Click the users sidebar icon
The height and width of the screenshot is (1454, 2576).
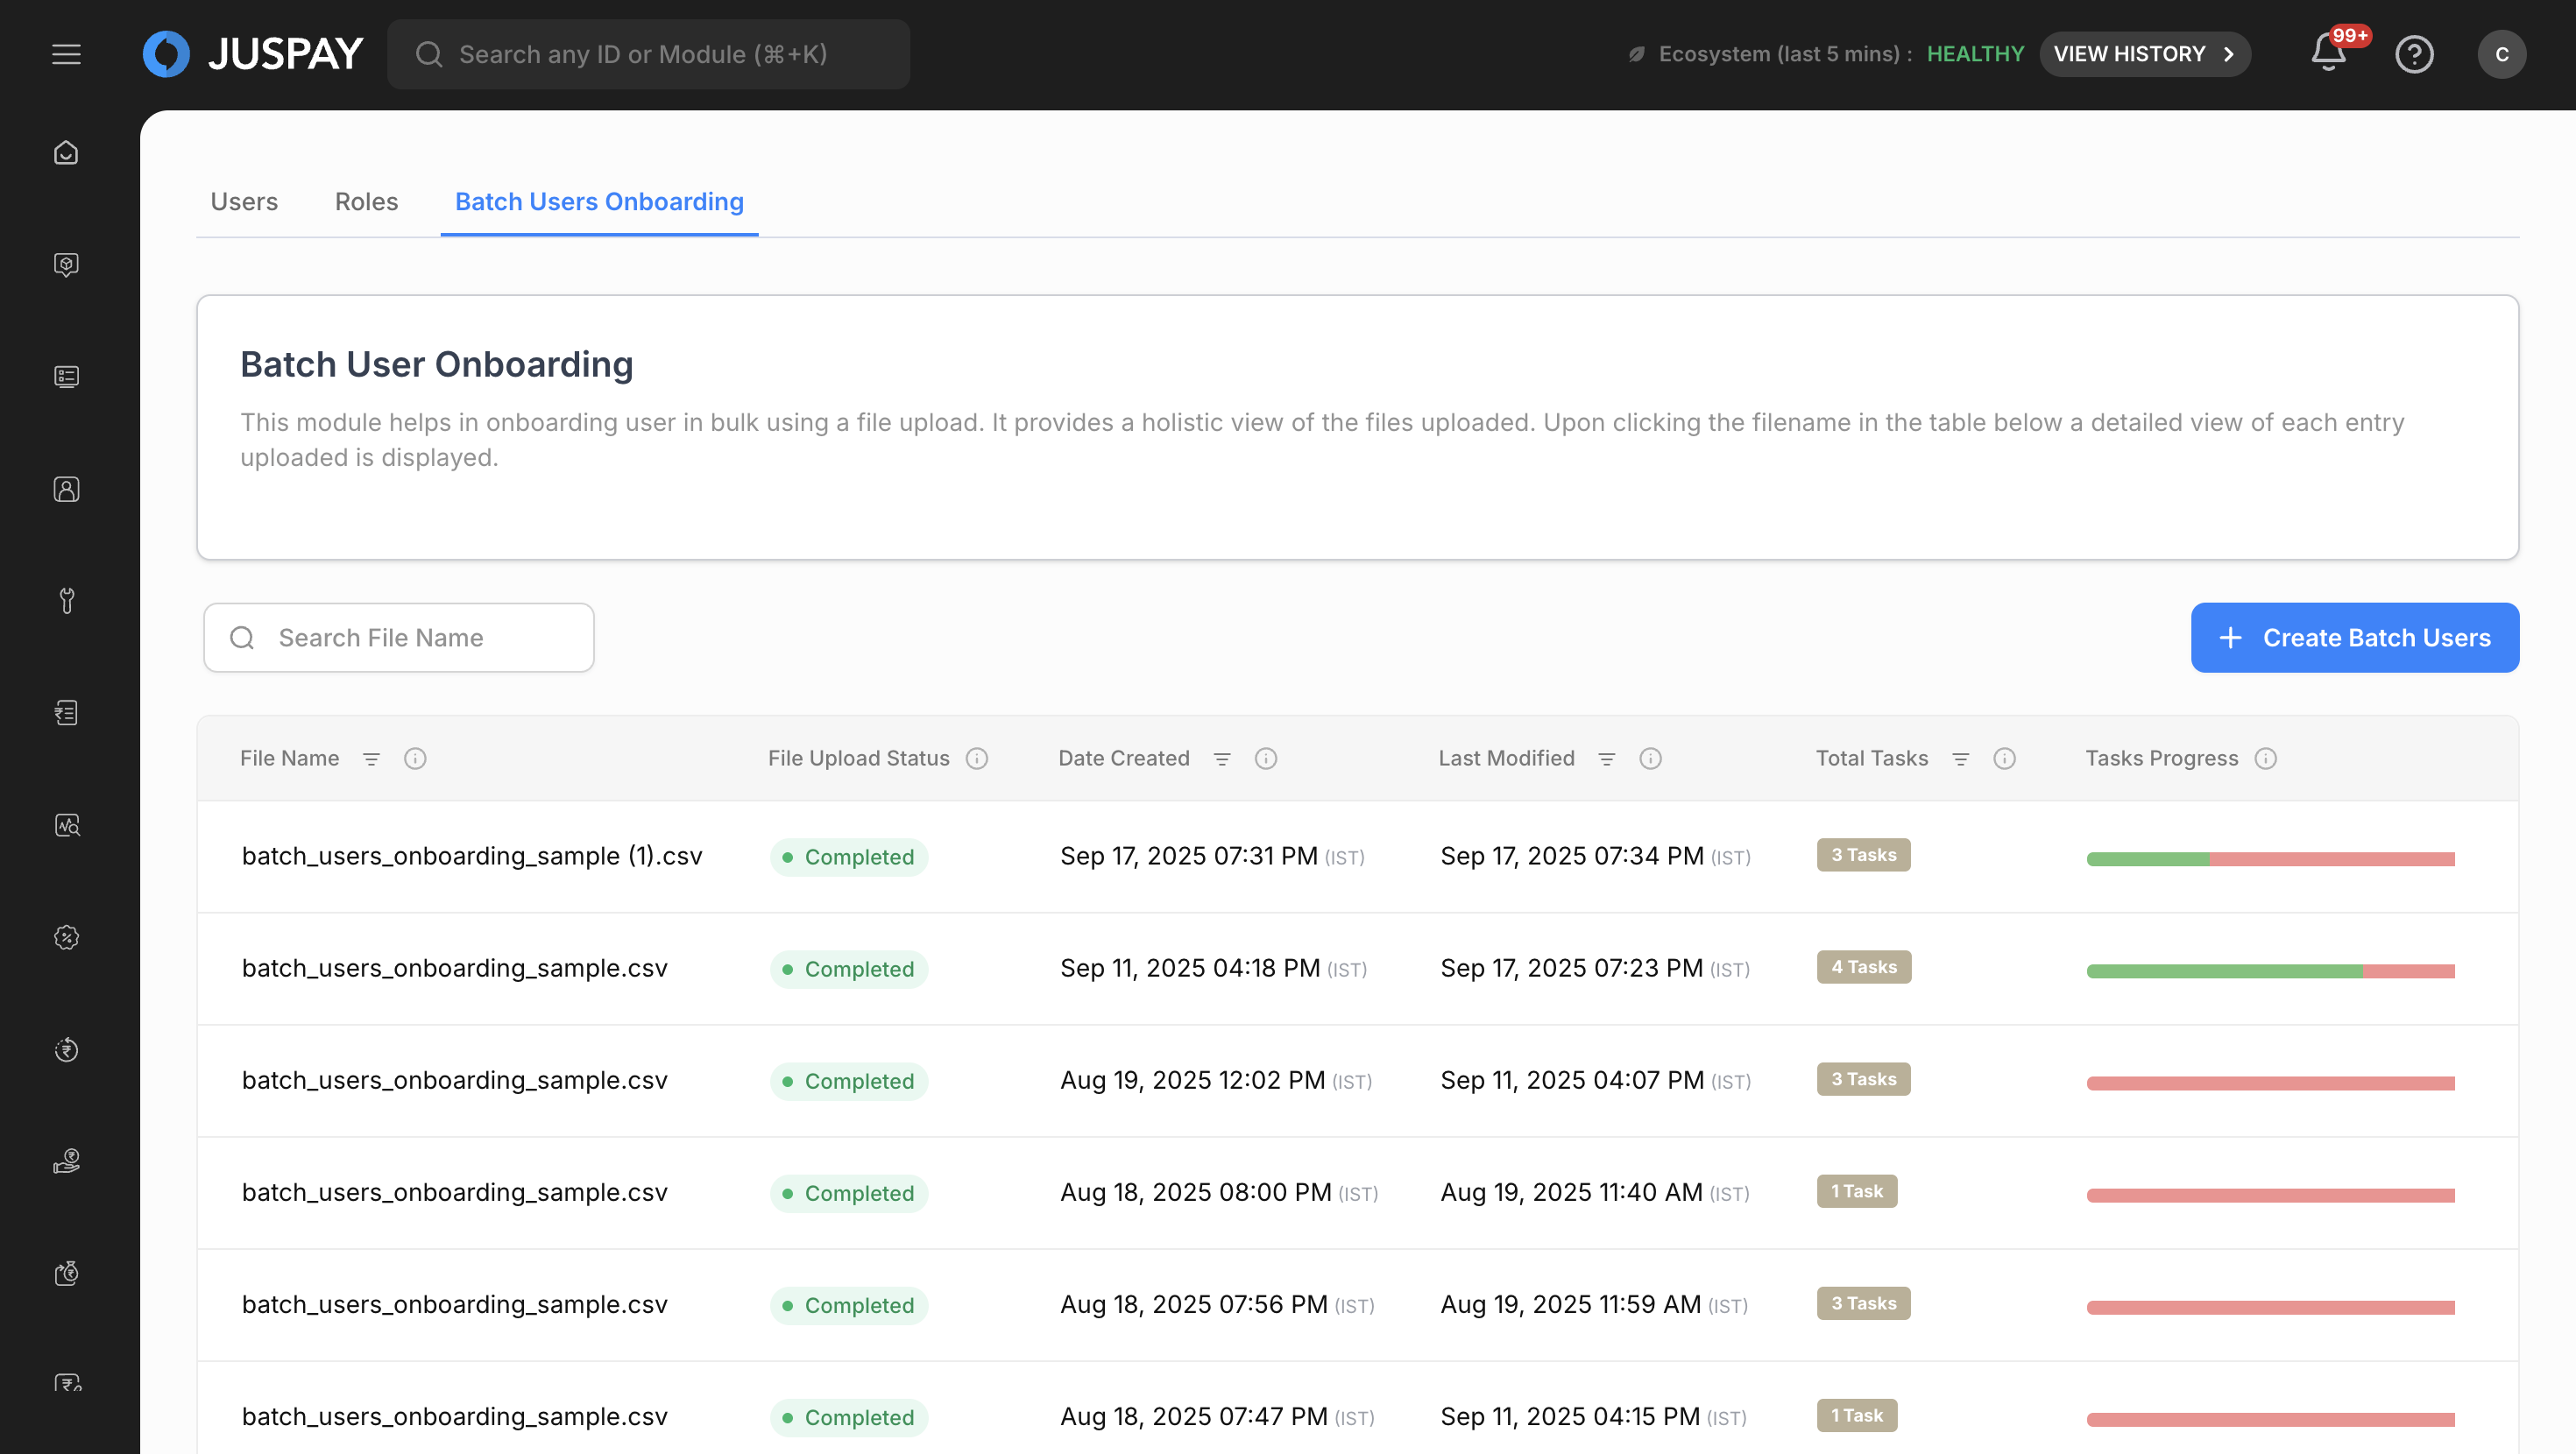pos(66,489)
